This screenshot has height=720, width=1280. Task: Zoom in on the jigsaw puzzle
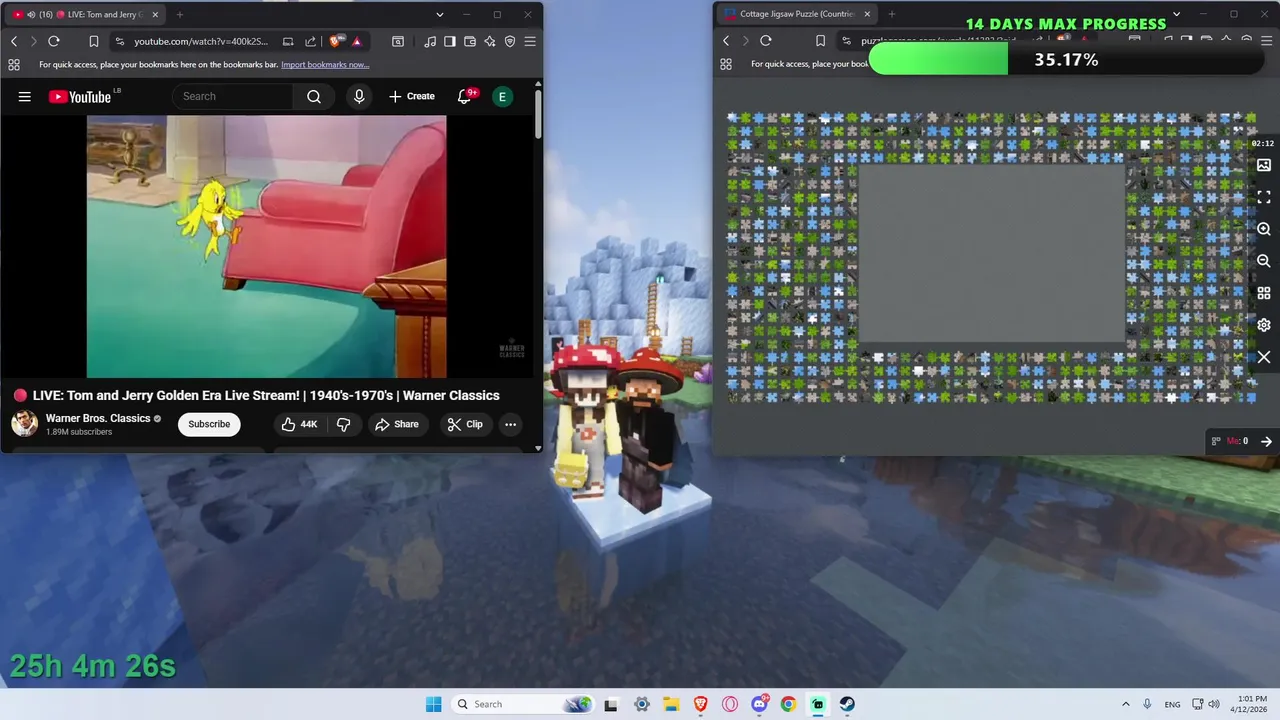pos(1264,229)
